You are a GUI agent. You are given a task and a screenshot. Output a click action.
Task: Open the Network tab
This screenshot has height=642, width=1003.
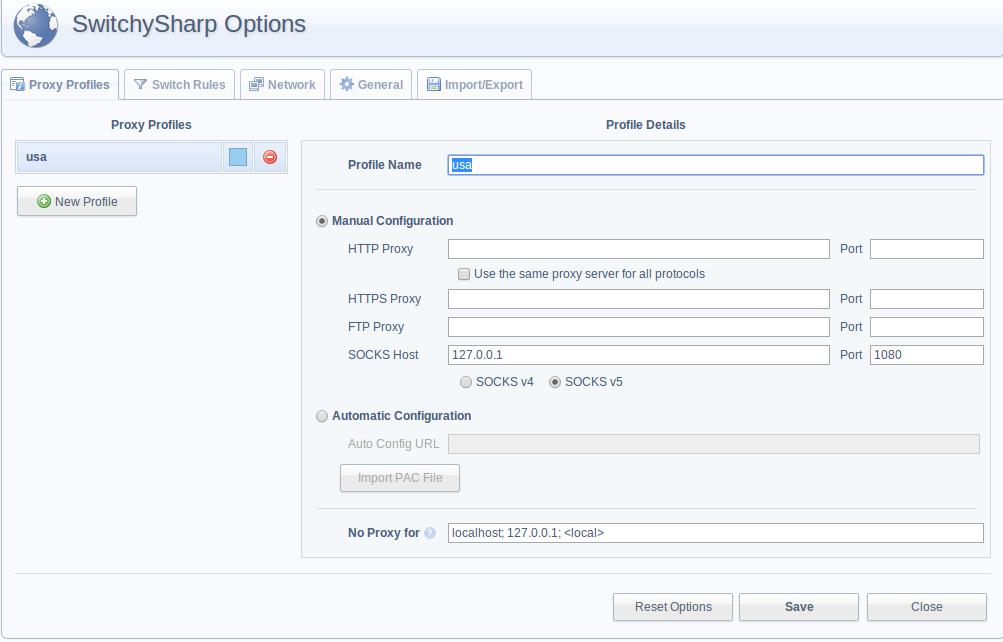(x=283, y=84)
